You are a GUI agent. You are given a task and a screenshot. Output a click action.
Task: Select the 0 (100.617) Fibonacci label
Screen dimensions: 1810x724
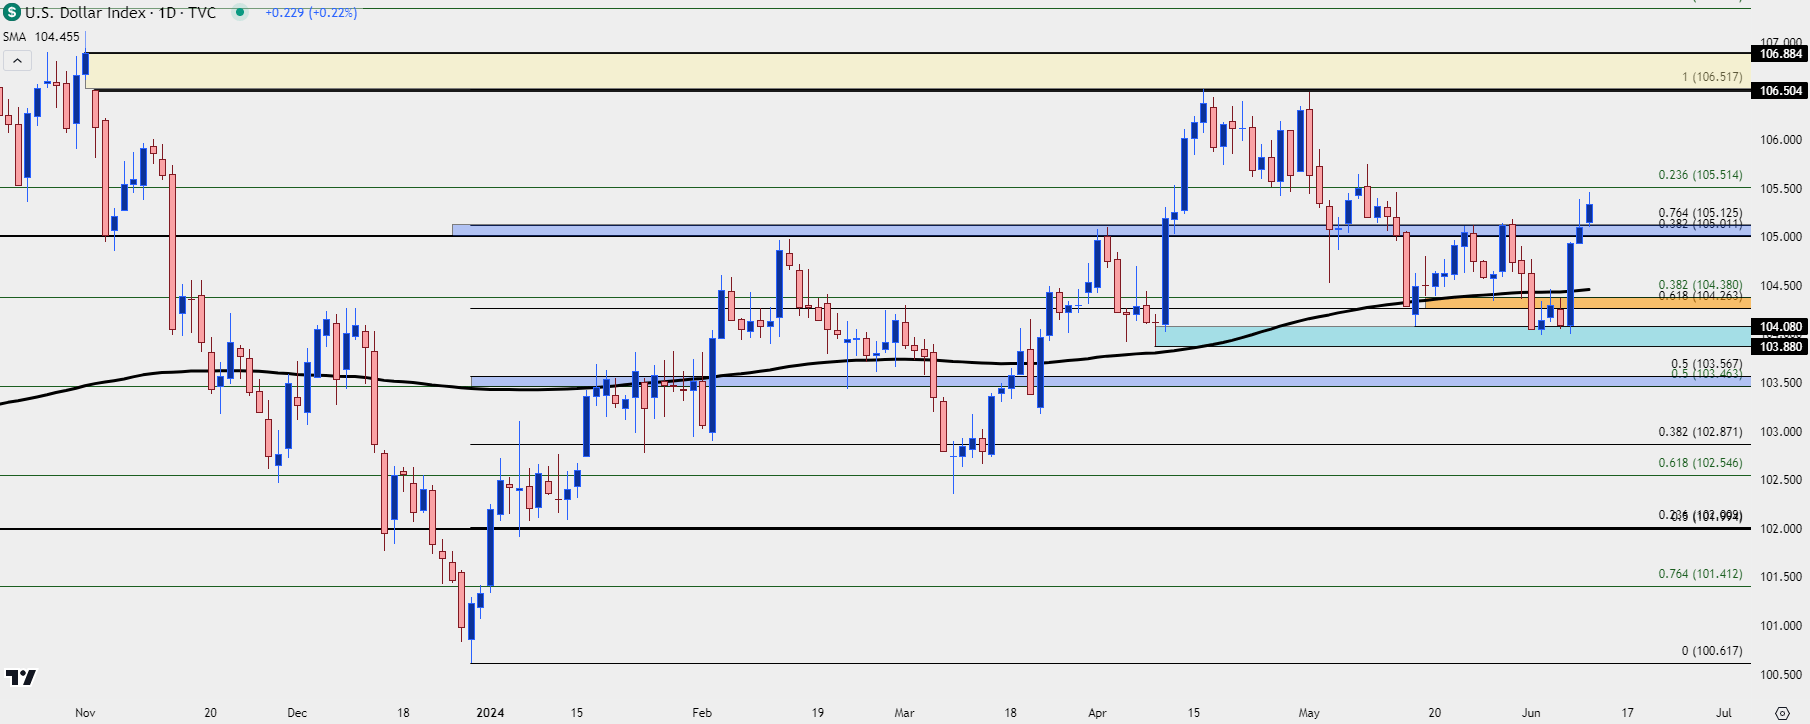click(1712, 651)
